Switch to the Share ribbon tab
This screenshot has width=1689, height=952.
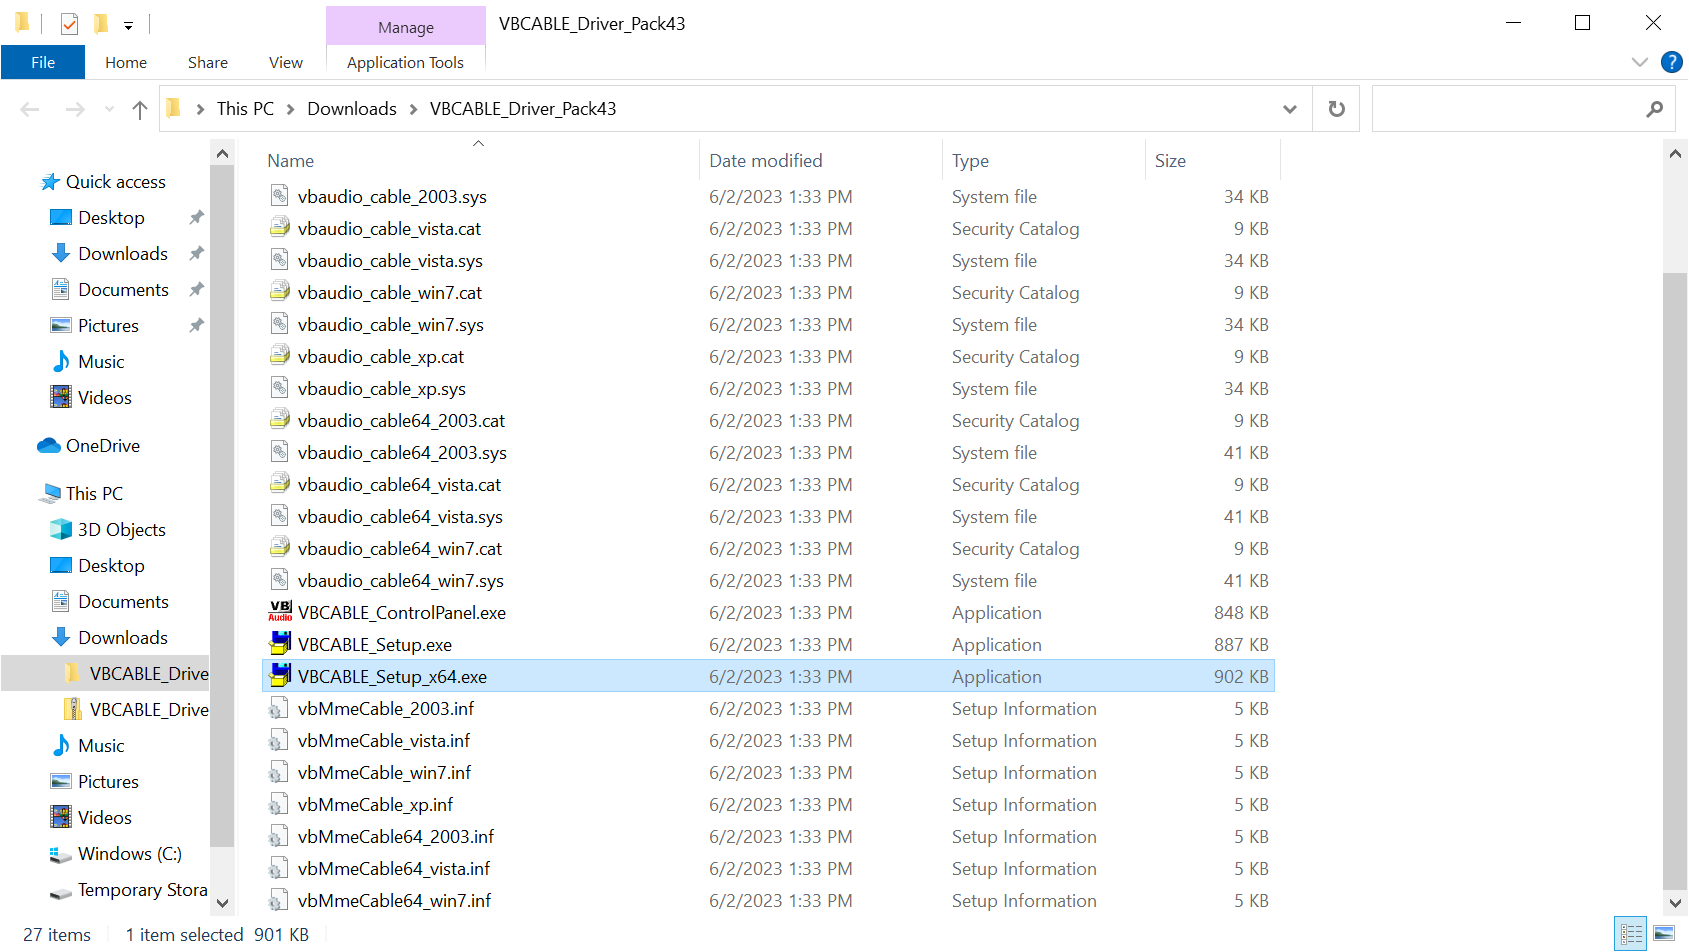click(208, 62)
